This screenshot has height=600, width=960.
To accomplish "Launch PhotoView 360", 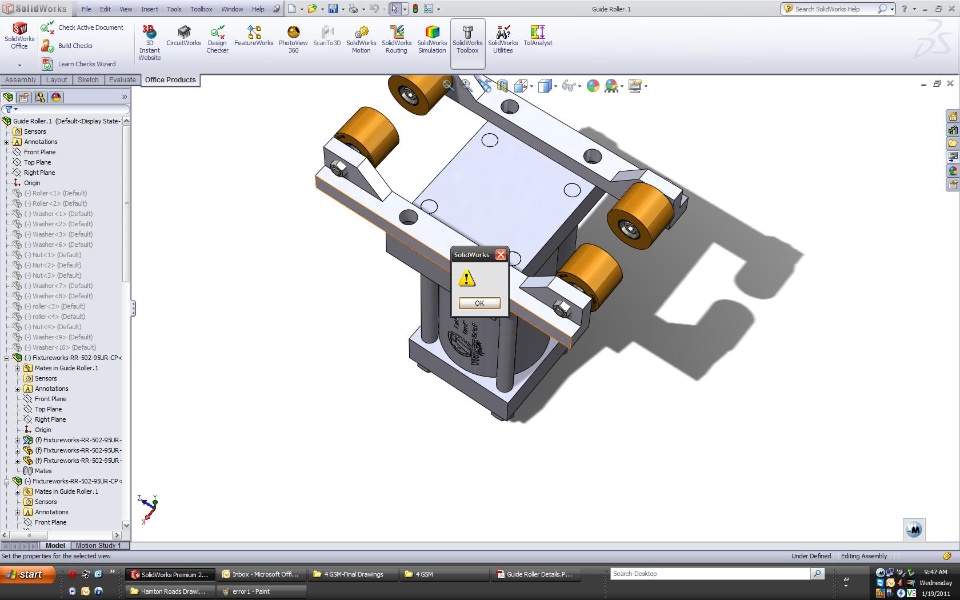I will coord(293,39).
